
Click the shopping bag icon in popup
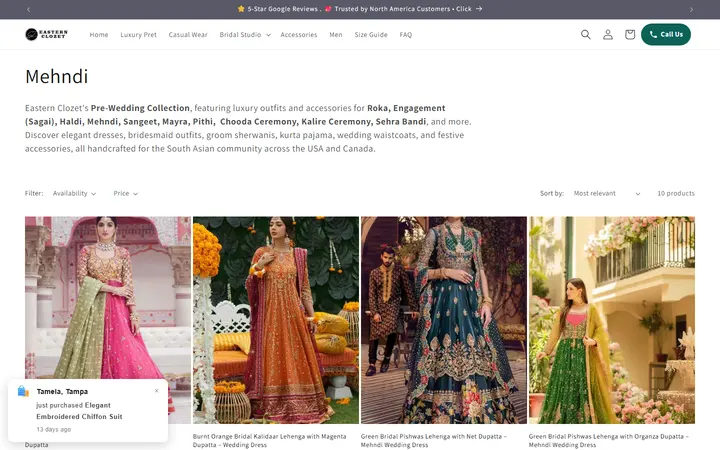pos(23,391)
